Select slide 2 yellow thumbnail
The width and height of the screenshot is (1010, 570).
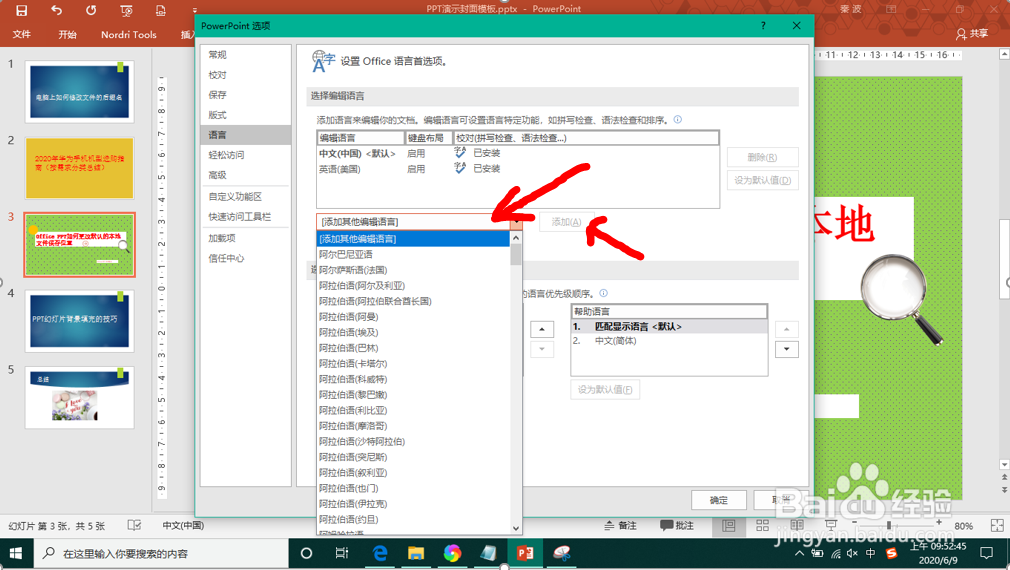(79, 168)
